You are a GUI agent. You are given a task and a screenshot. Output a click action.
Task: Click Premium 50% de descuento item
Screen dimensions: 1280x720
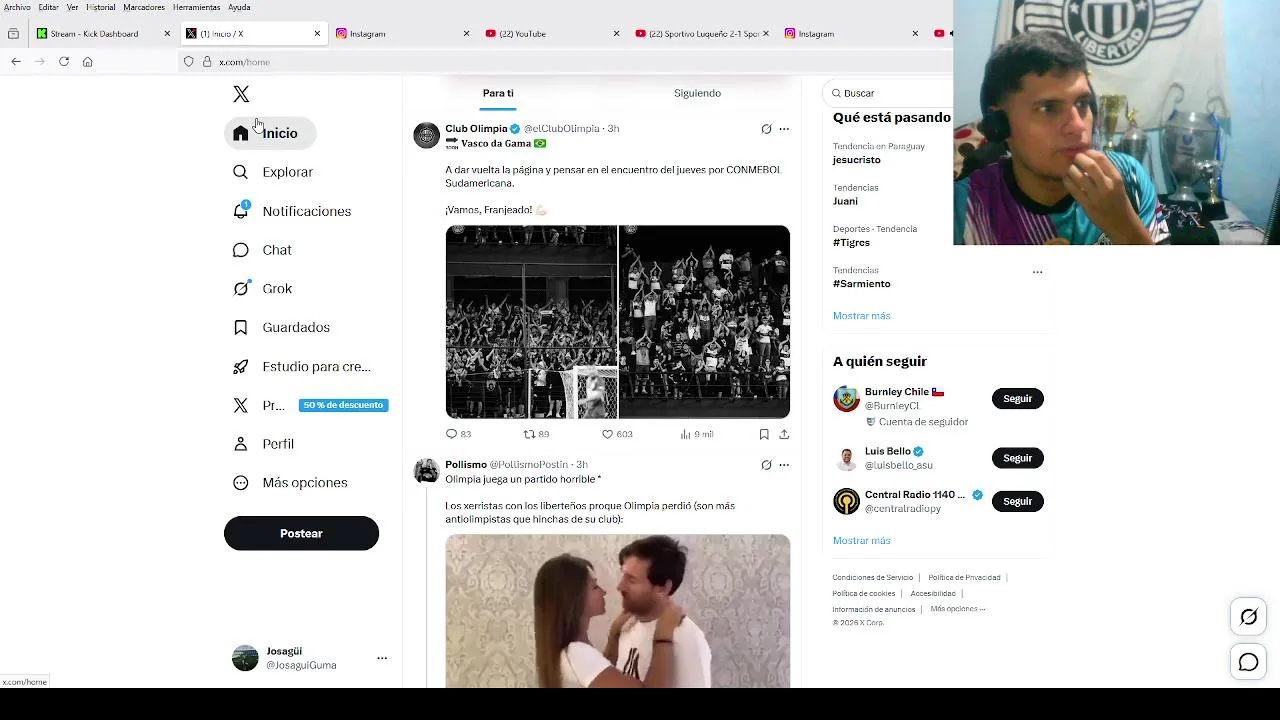click(x=310, y=405)
